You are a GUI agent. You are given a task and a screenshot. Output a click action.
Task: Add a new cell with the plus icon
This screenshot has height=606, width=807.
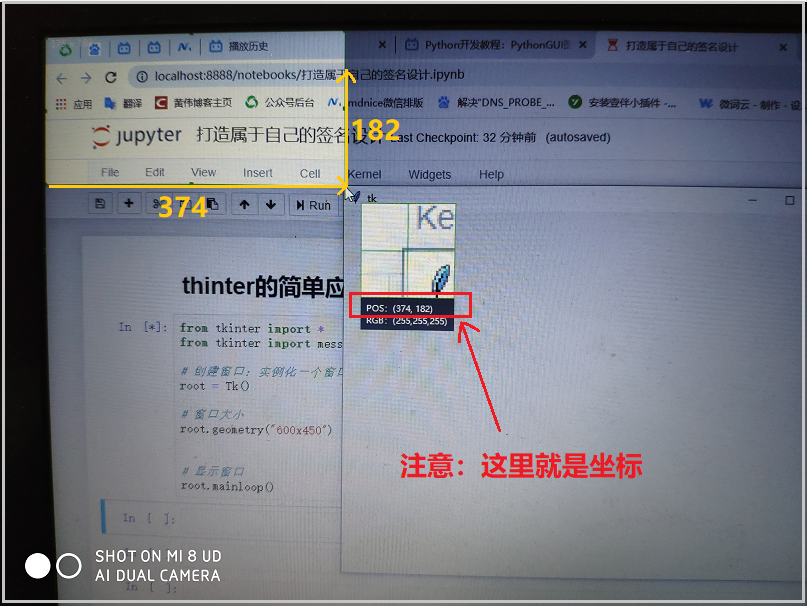click(x=129, y=204)
